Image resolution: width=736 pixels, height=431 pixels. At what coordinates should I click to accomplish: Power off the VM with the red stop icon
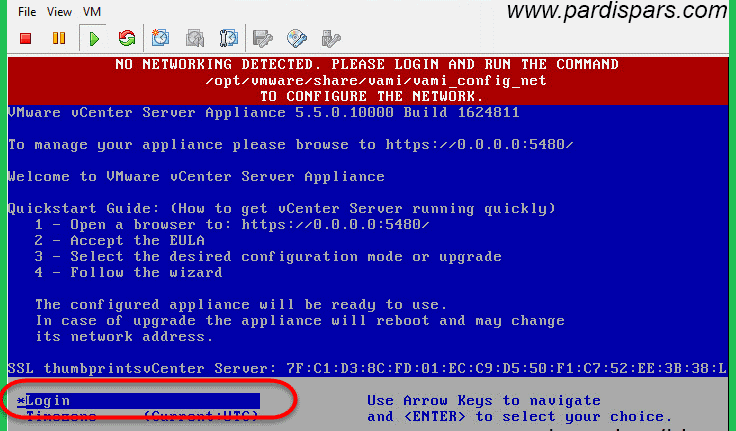coord(25,38)
